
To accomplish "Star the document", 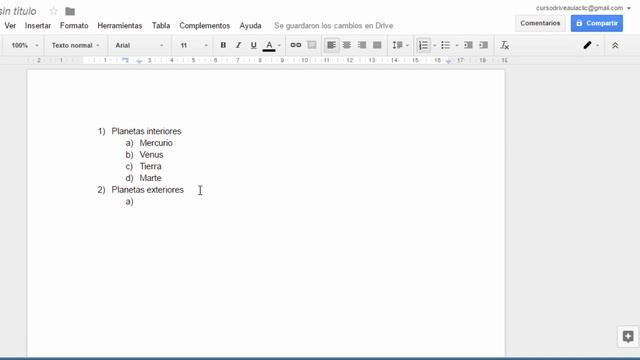I will click(53, 11).
